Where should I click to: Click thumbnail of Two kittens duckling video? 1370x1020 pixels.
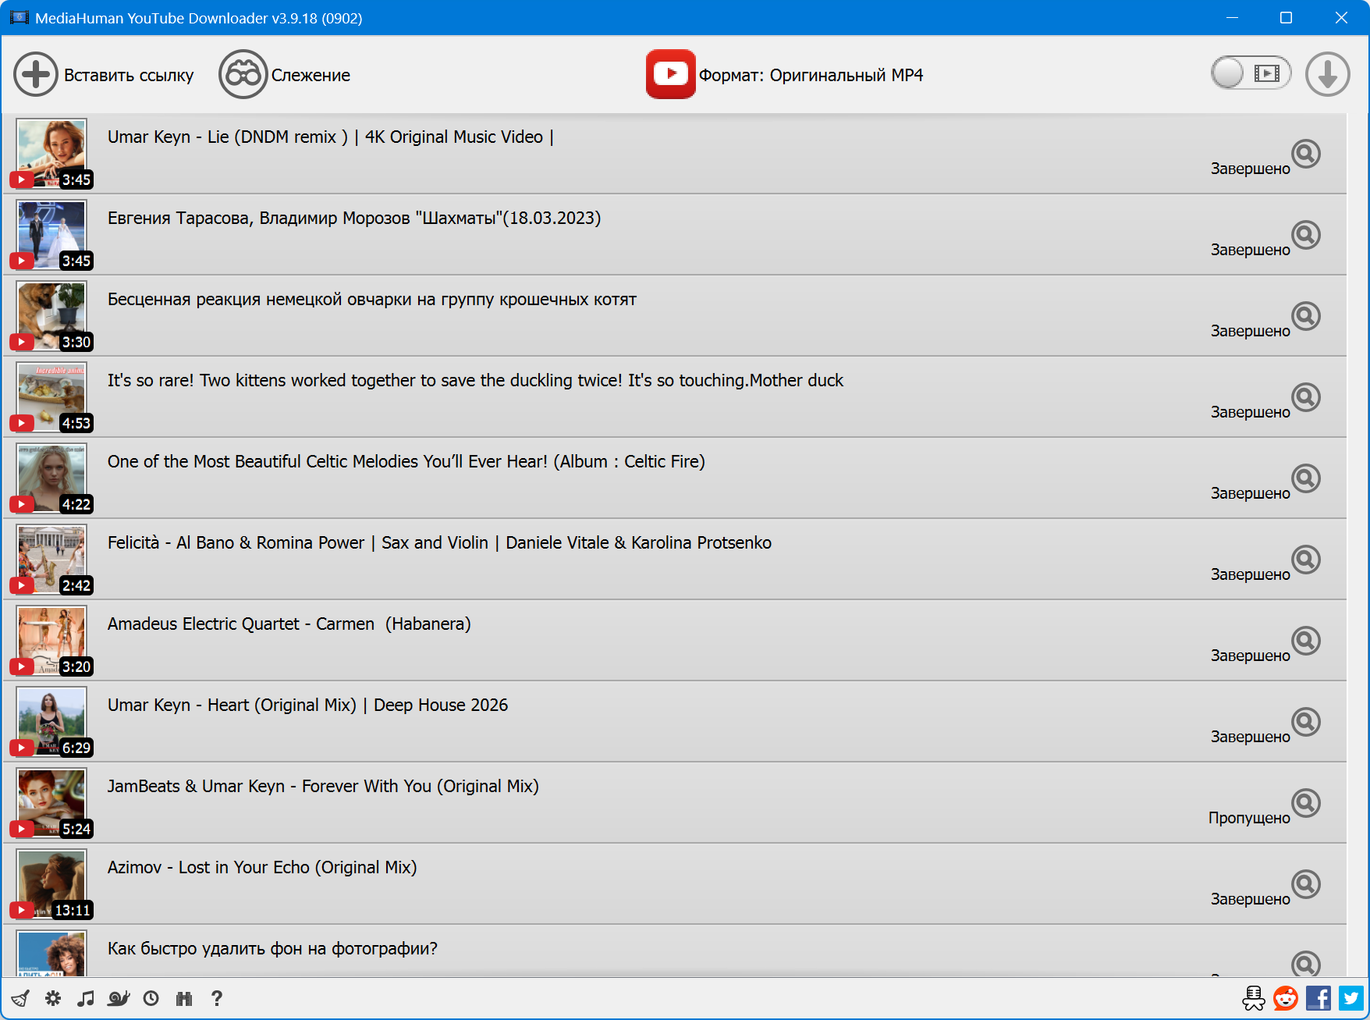52,396
